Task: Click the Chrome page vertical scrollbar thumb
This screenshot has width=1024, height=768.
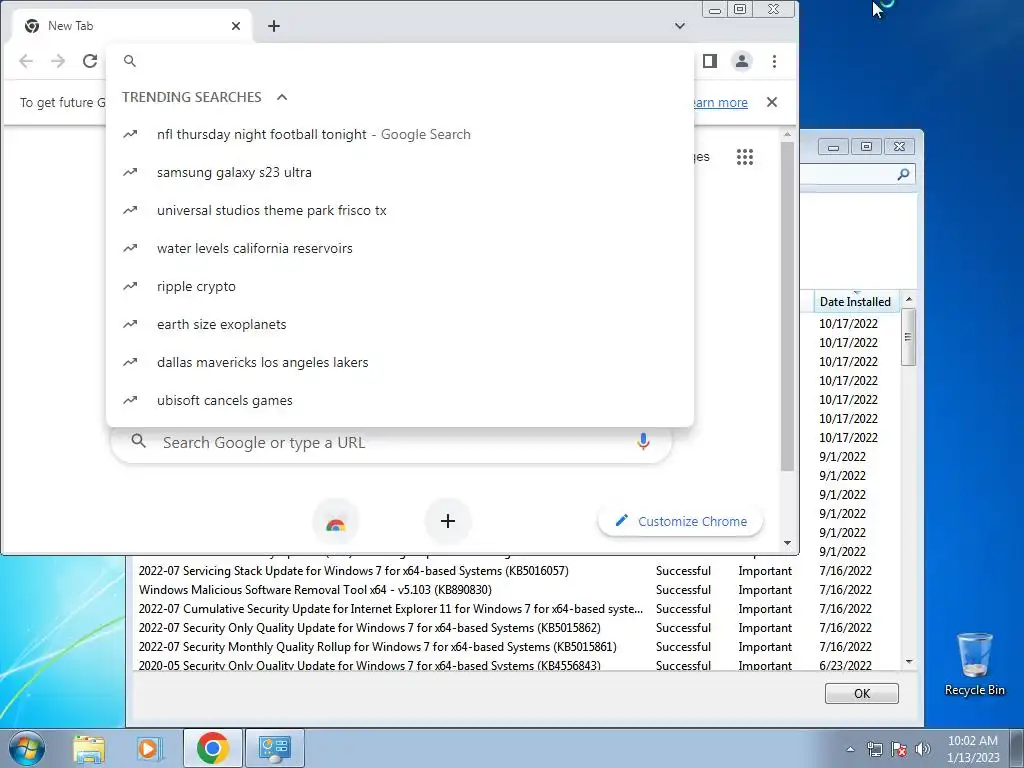Action: pos(788,306)
